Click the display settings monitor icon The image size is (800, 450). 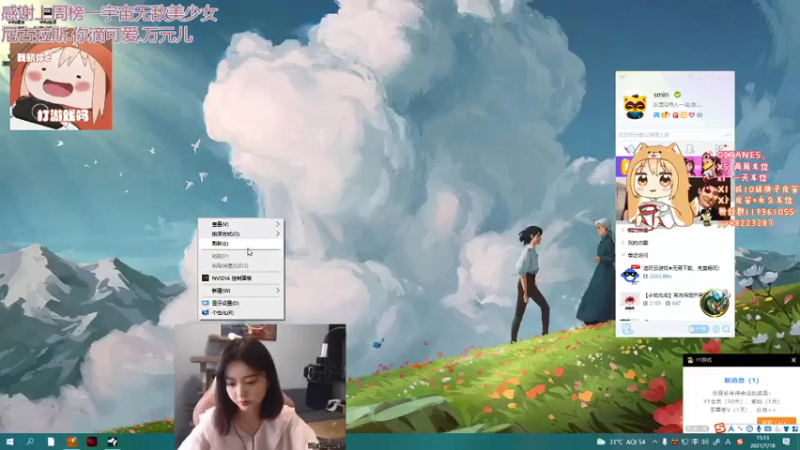[x=205, y=303]
